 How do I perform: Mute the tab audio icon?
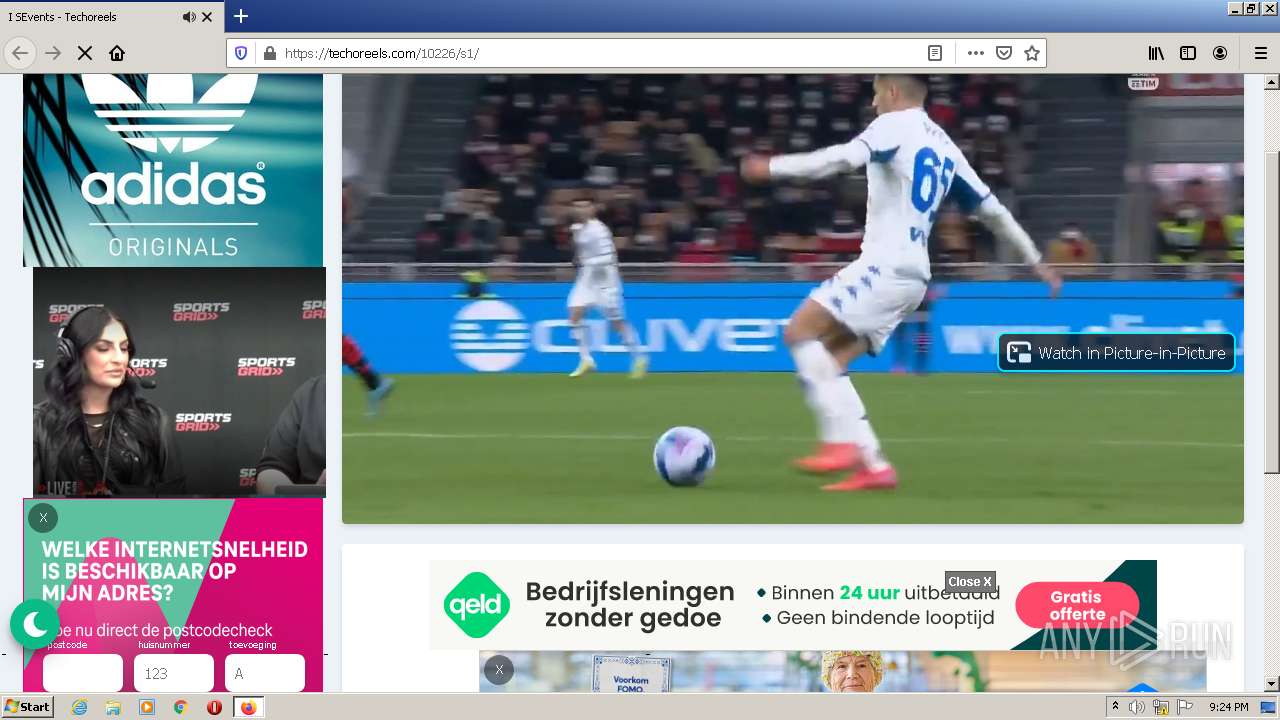pyautogui.click(x=189, y=17)
